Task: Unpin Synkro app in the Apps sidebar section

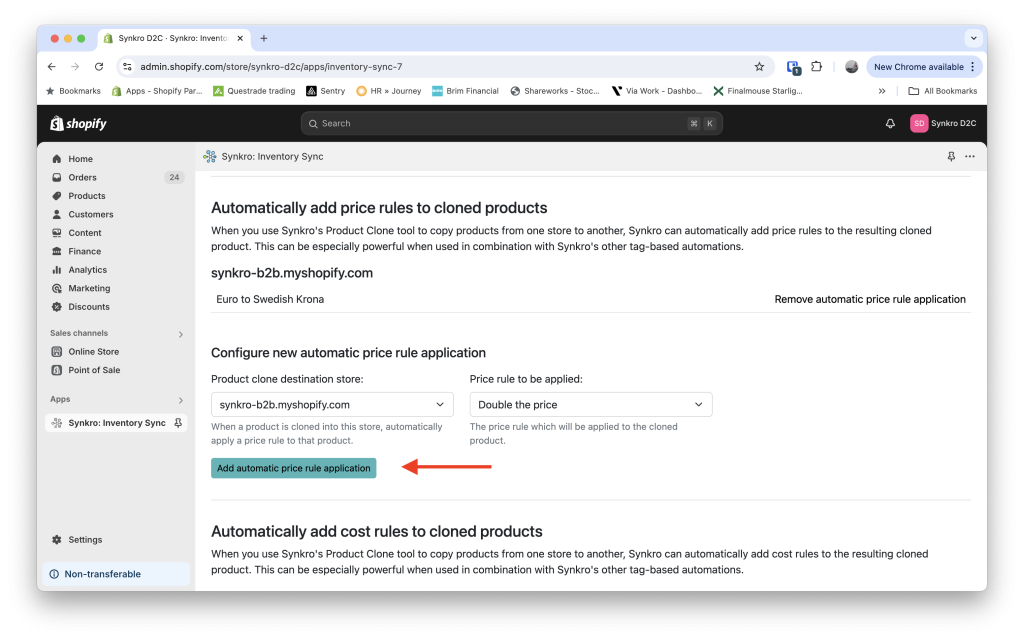Action: 180,422
